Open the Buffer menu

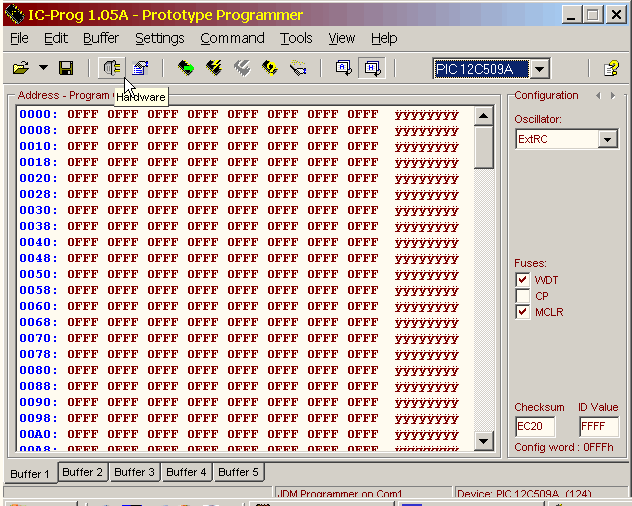point(101,38)
